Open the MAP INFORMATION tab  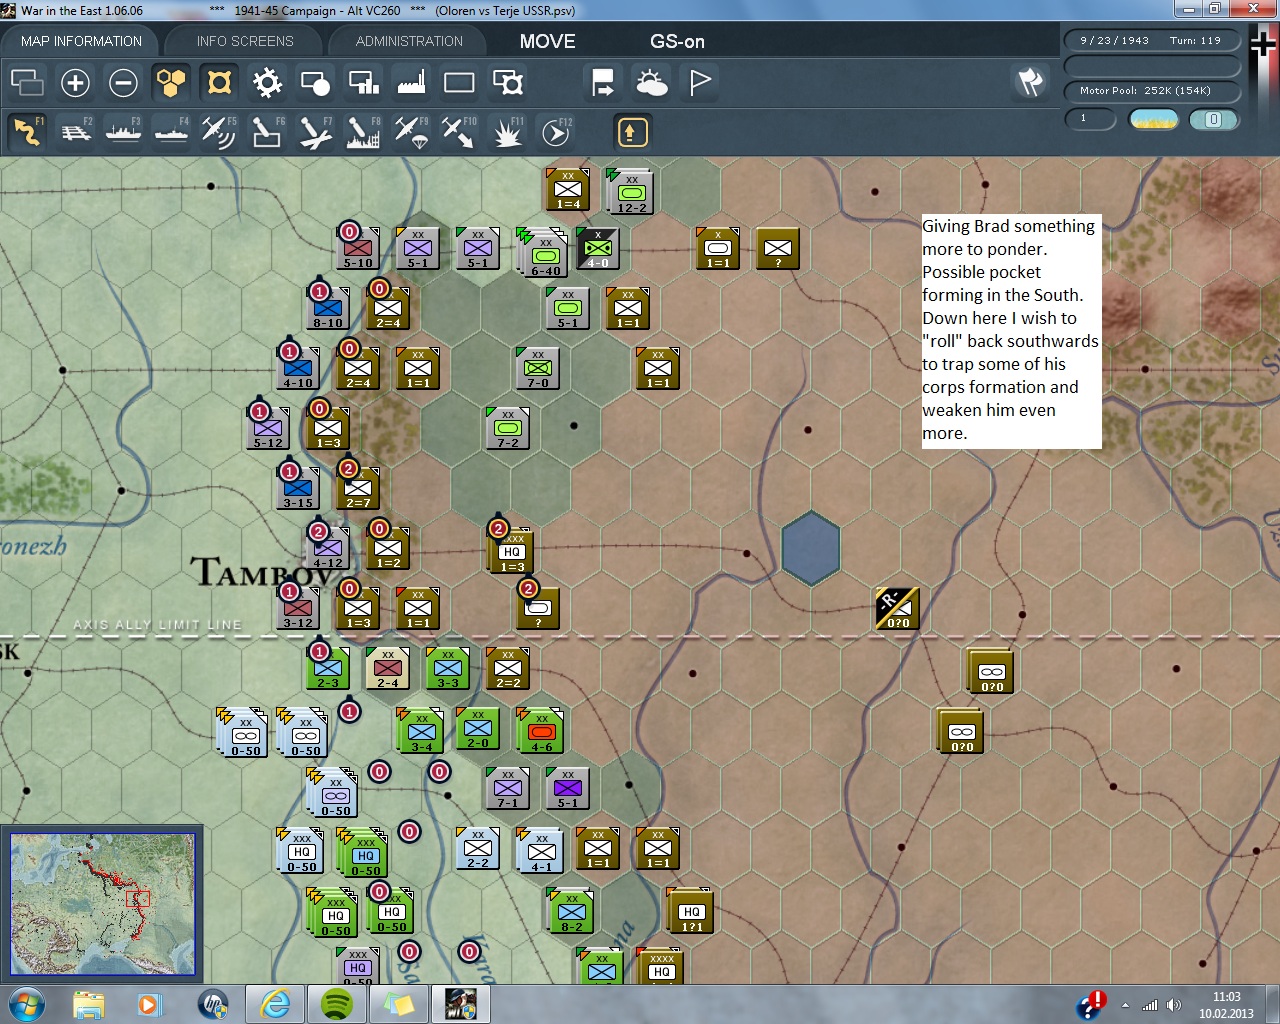(81, 41)
